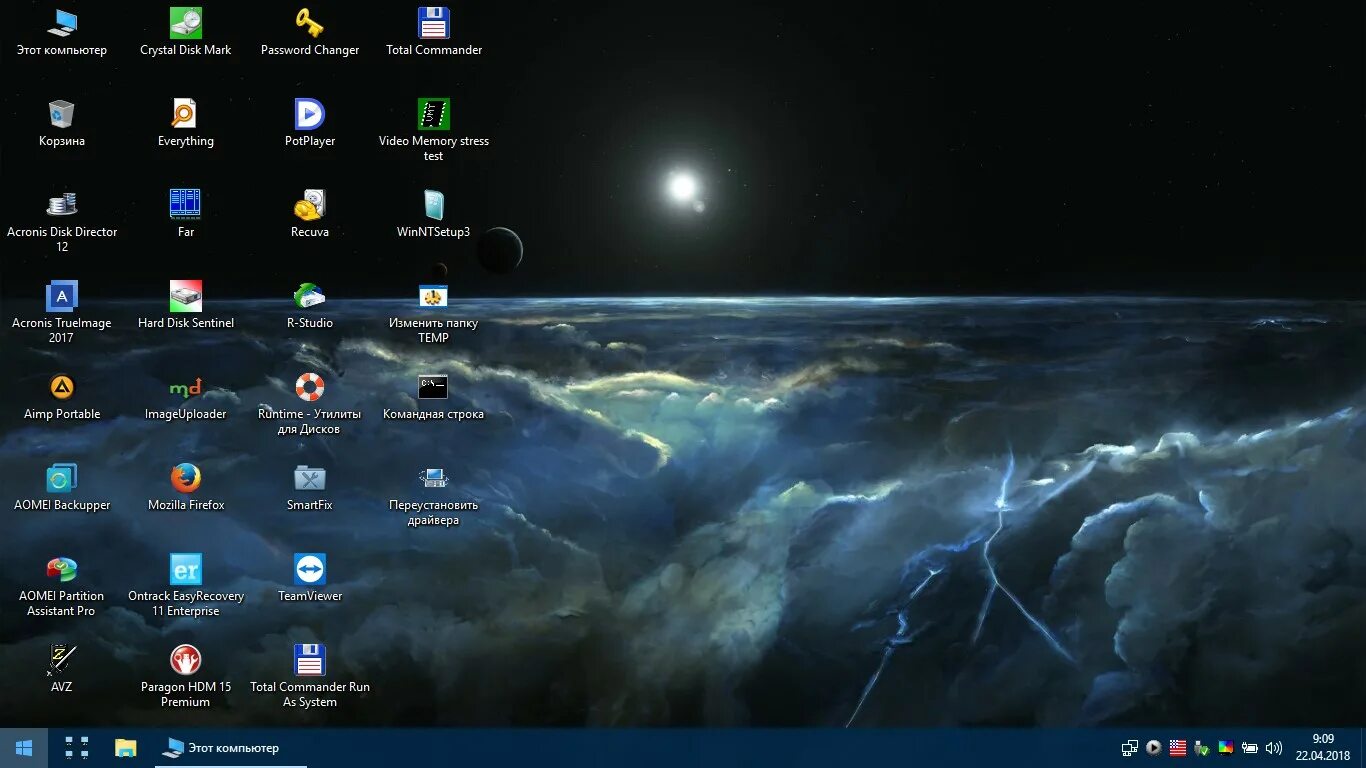Click safely remove USB tray icon
The width and height of the screenshot is (1366, 768).
(x=1202, y=748)
